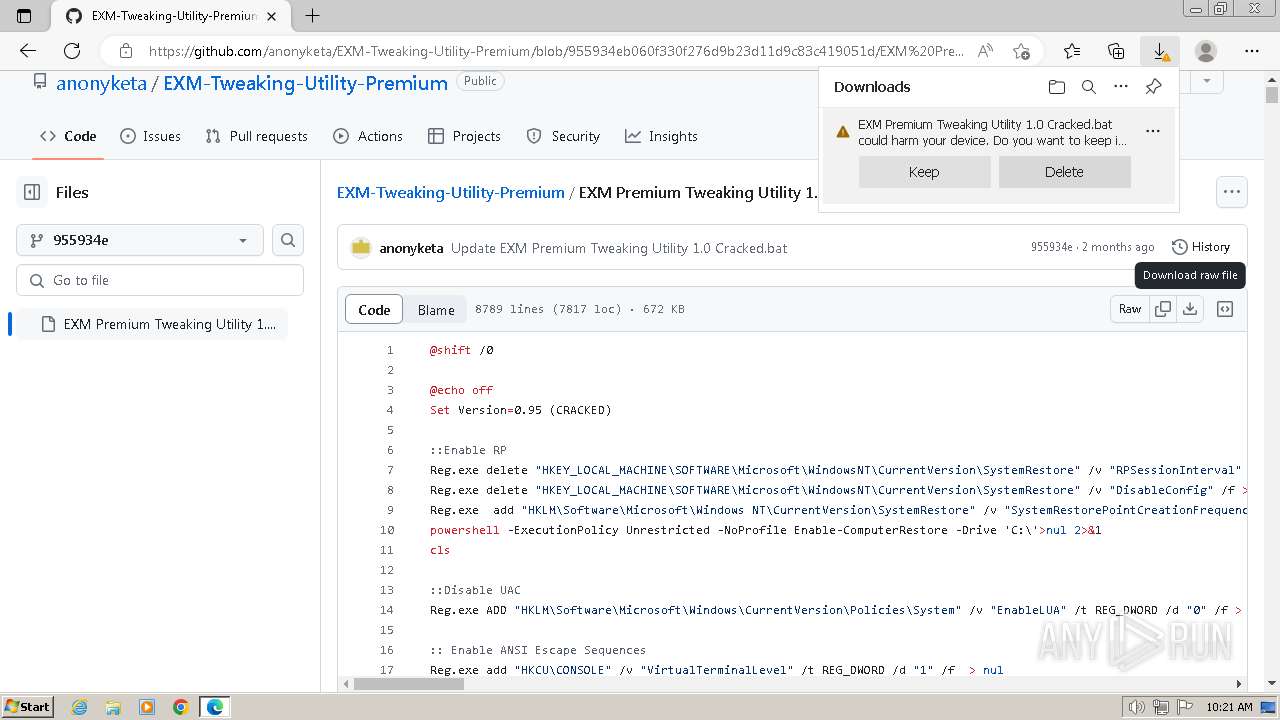Screen dimensions: 1280x720
Task: Open anonyketa commit author link
Action: coord(411,248)
